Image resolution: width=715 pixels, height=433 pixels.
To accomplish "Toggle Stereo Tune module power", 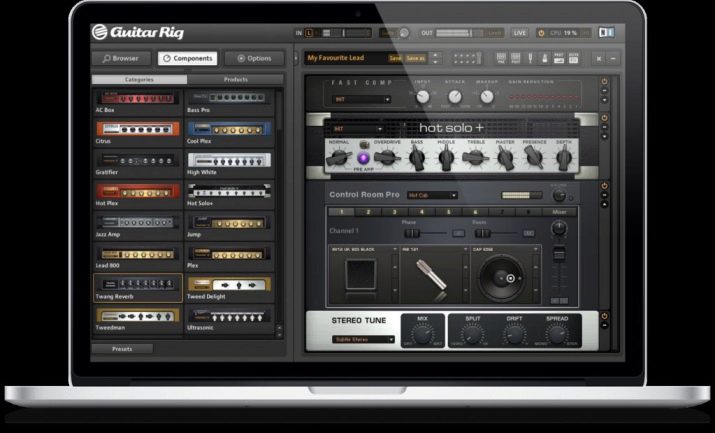I will (605, 316).
